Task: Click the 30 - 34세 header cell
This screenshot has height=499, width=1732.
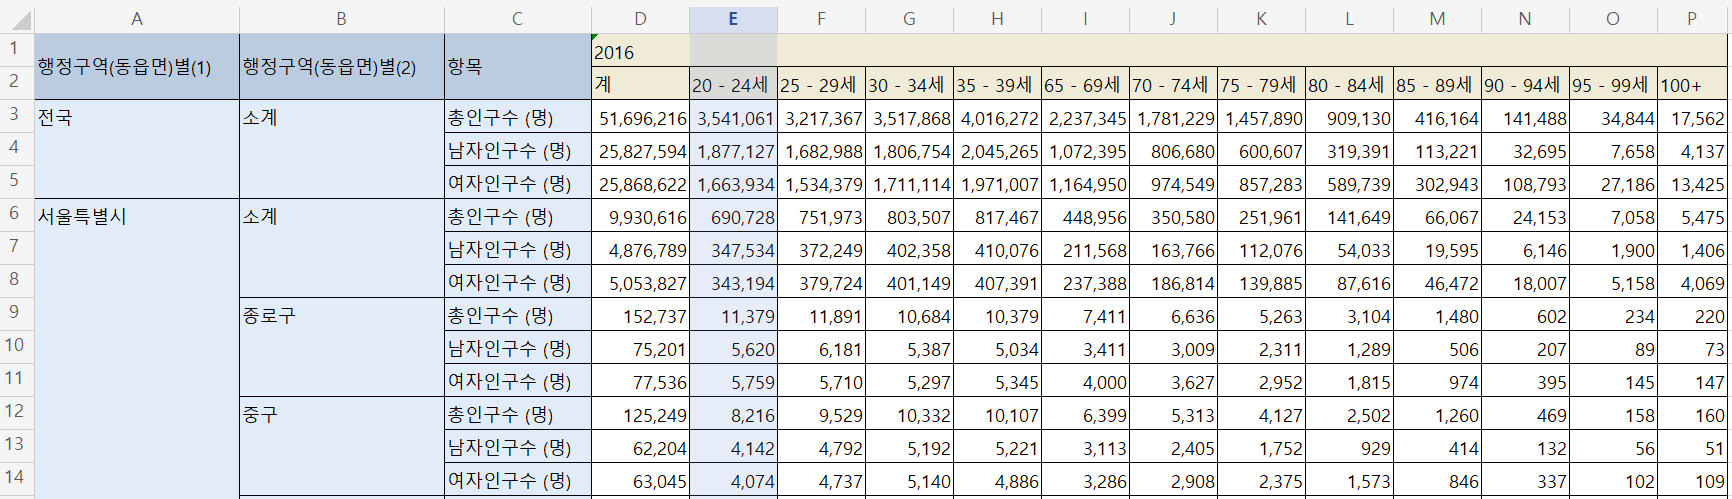Action: [909, 84]
